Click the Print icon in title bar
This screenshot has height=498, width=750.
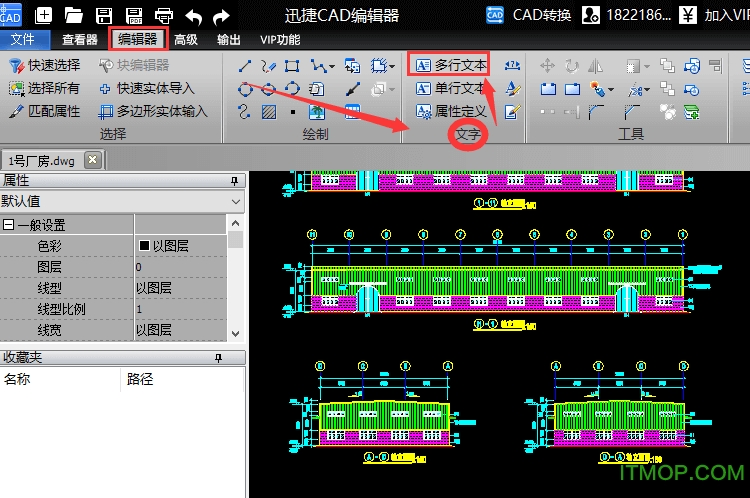coord(164,15)
